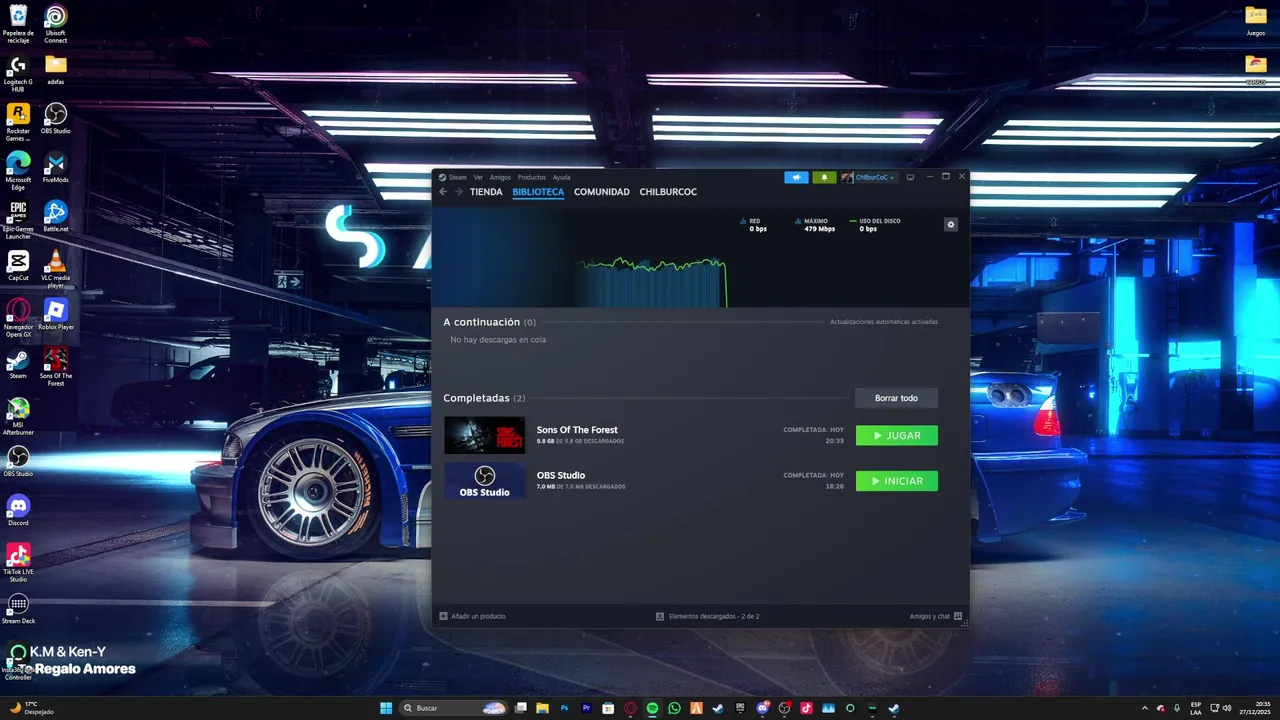Open the Productos menu

click(532, 177)
